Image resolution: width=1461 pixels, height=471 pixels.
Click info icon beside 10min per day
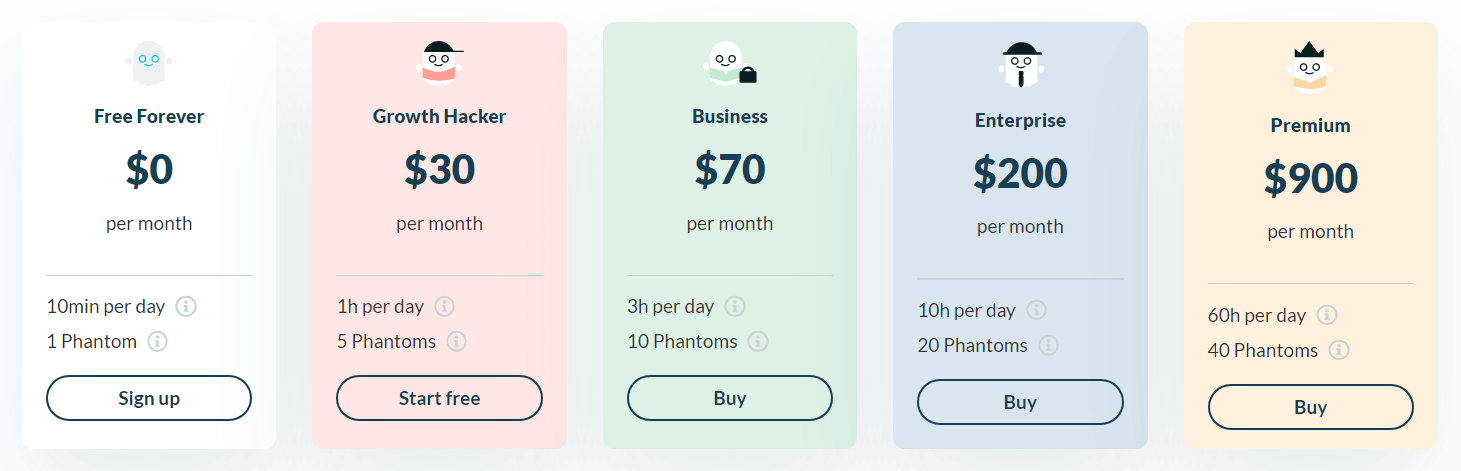pyautogui.click(x=186, y=306)
